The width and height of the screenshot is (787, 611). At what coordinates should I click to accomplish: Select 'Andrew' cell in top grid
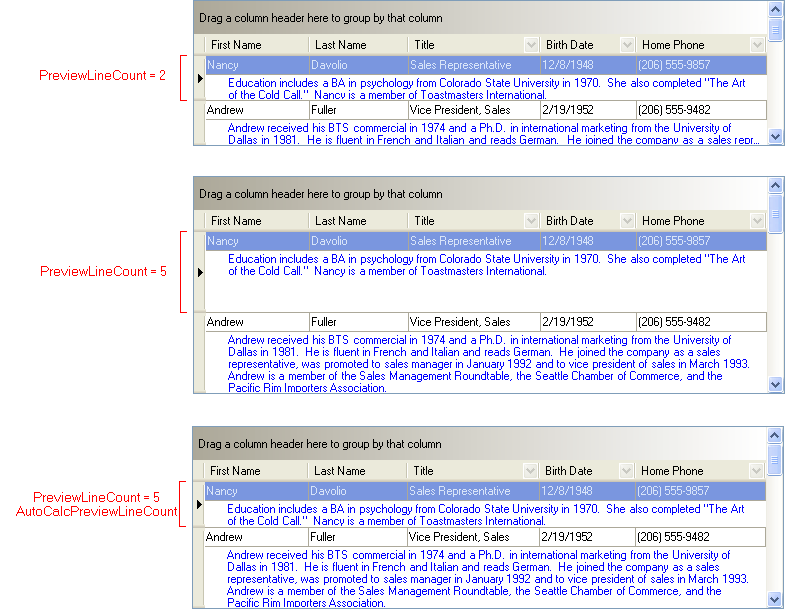[x=257, y=110]
